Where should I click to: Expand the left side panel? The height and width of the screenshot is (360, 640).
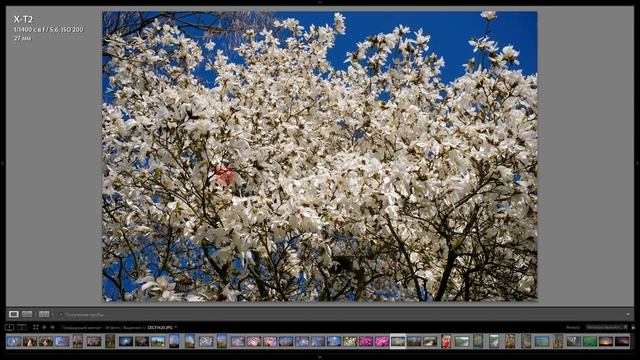point(2,163)
